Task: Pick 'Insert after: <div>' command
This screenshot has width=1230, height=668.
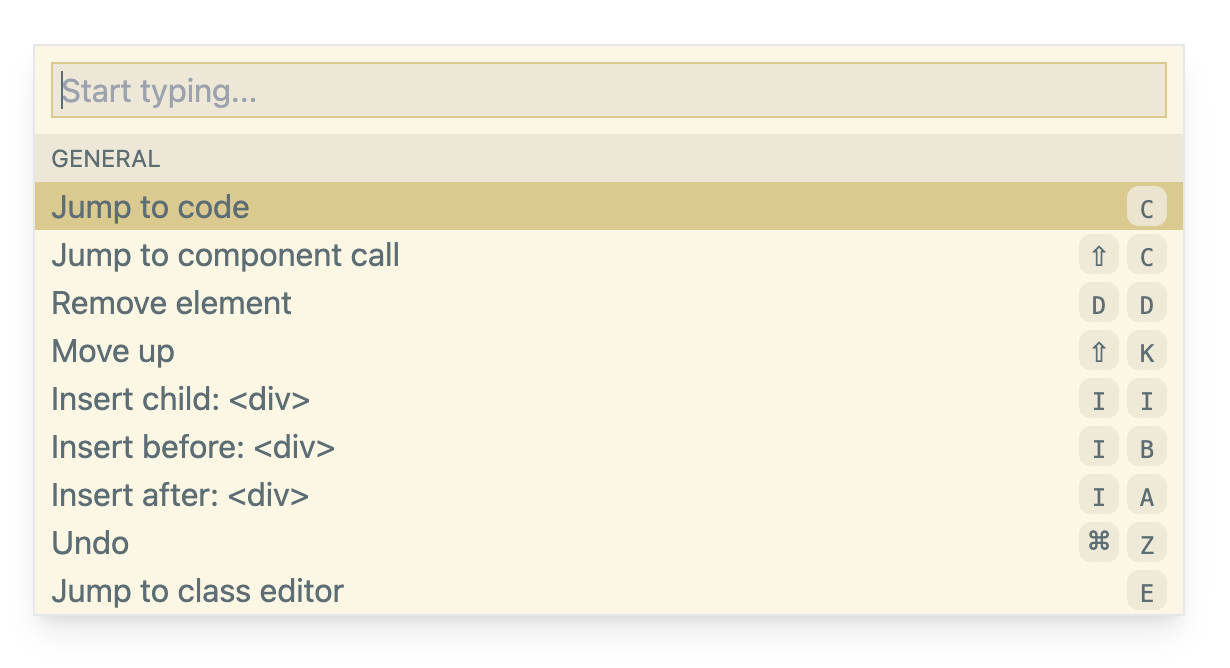Action: click(180, 495)
